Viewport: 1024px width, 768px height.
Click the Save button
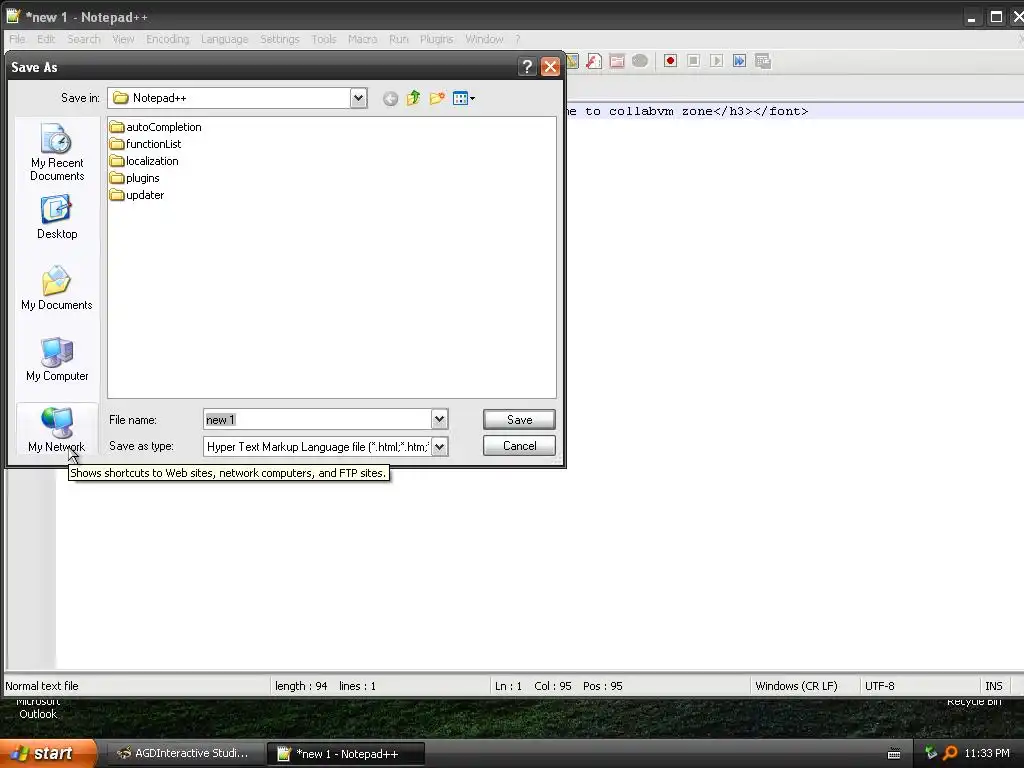(x=519, y=420)
